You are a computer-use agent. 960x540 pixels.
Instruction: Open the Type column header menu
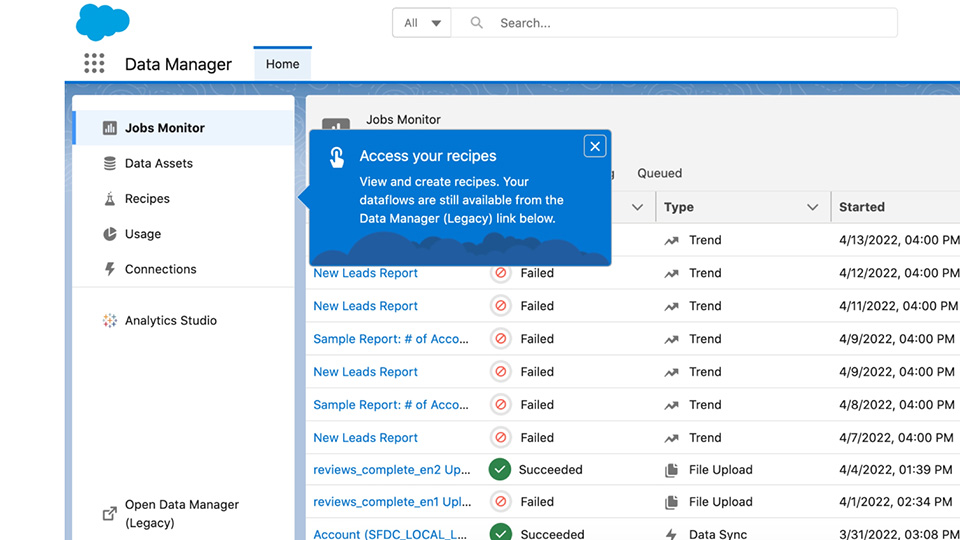click(x=812, y=207)
